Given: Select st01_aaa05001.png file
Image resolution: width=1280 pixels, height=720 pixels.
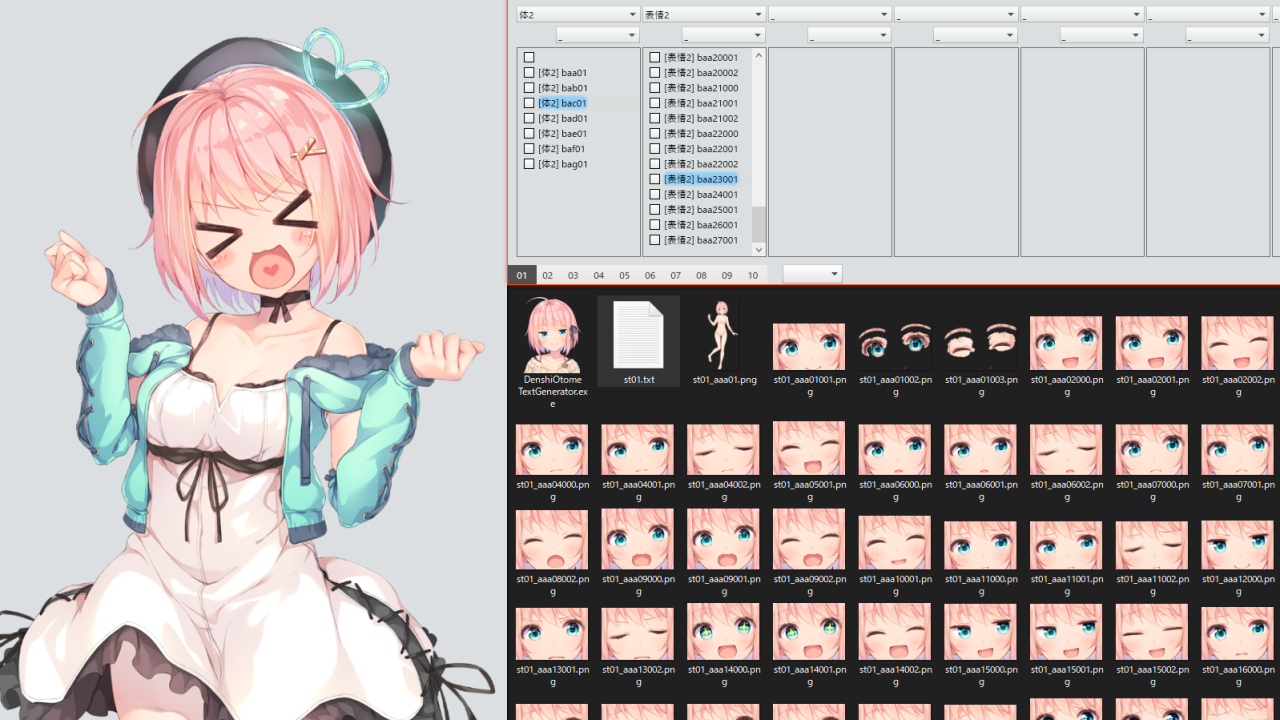Looking at the screenshot, I should [809, 447].
